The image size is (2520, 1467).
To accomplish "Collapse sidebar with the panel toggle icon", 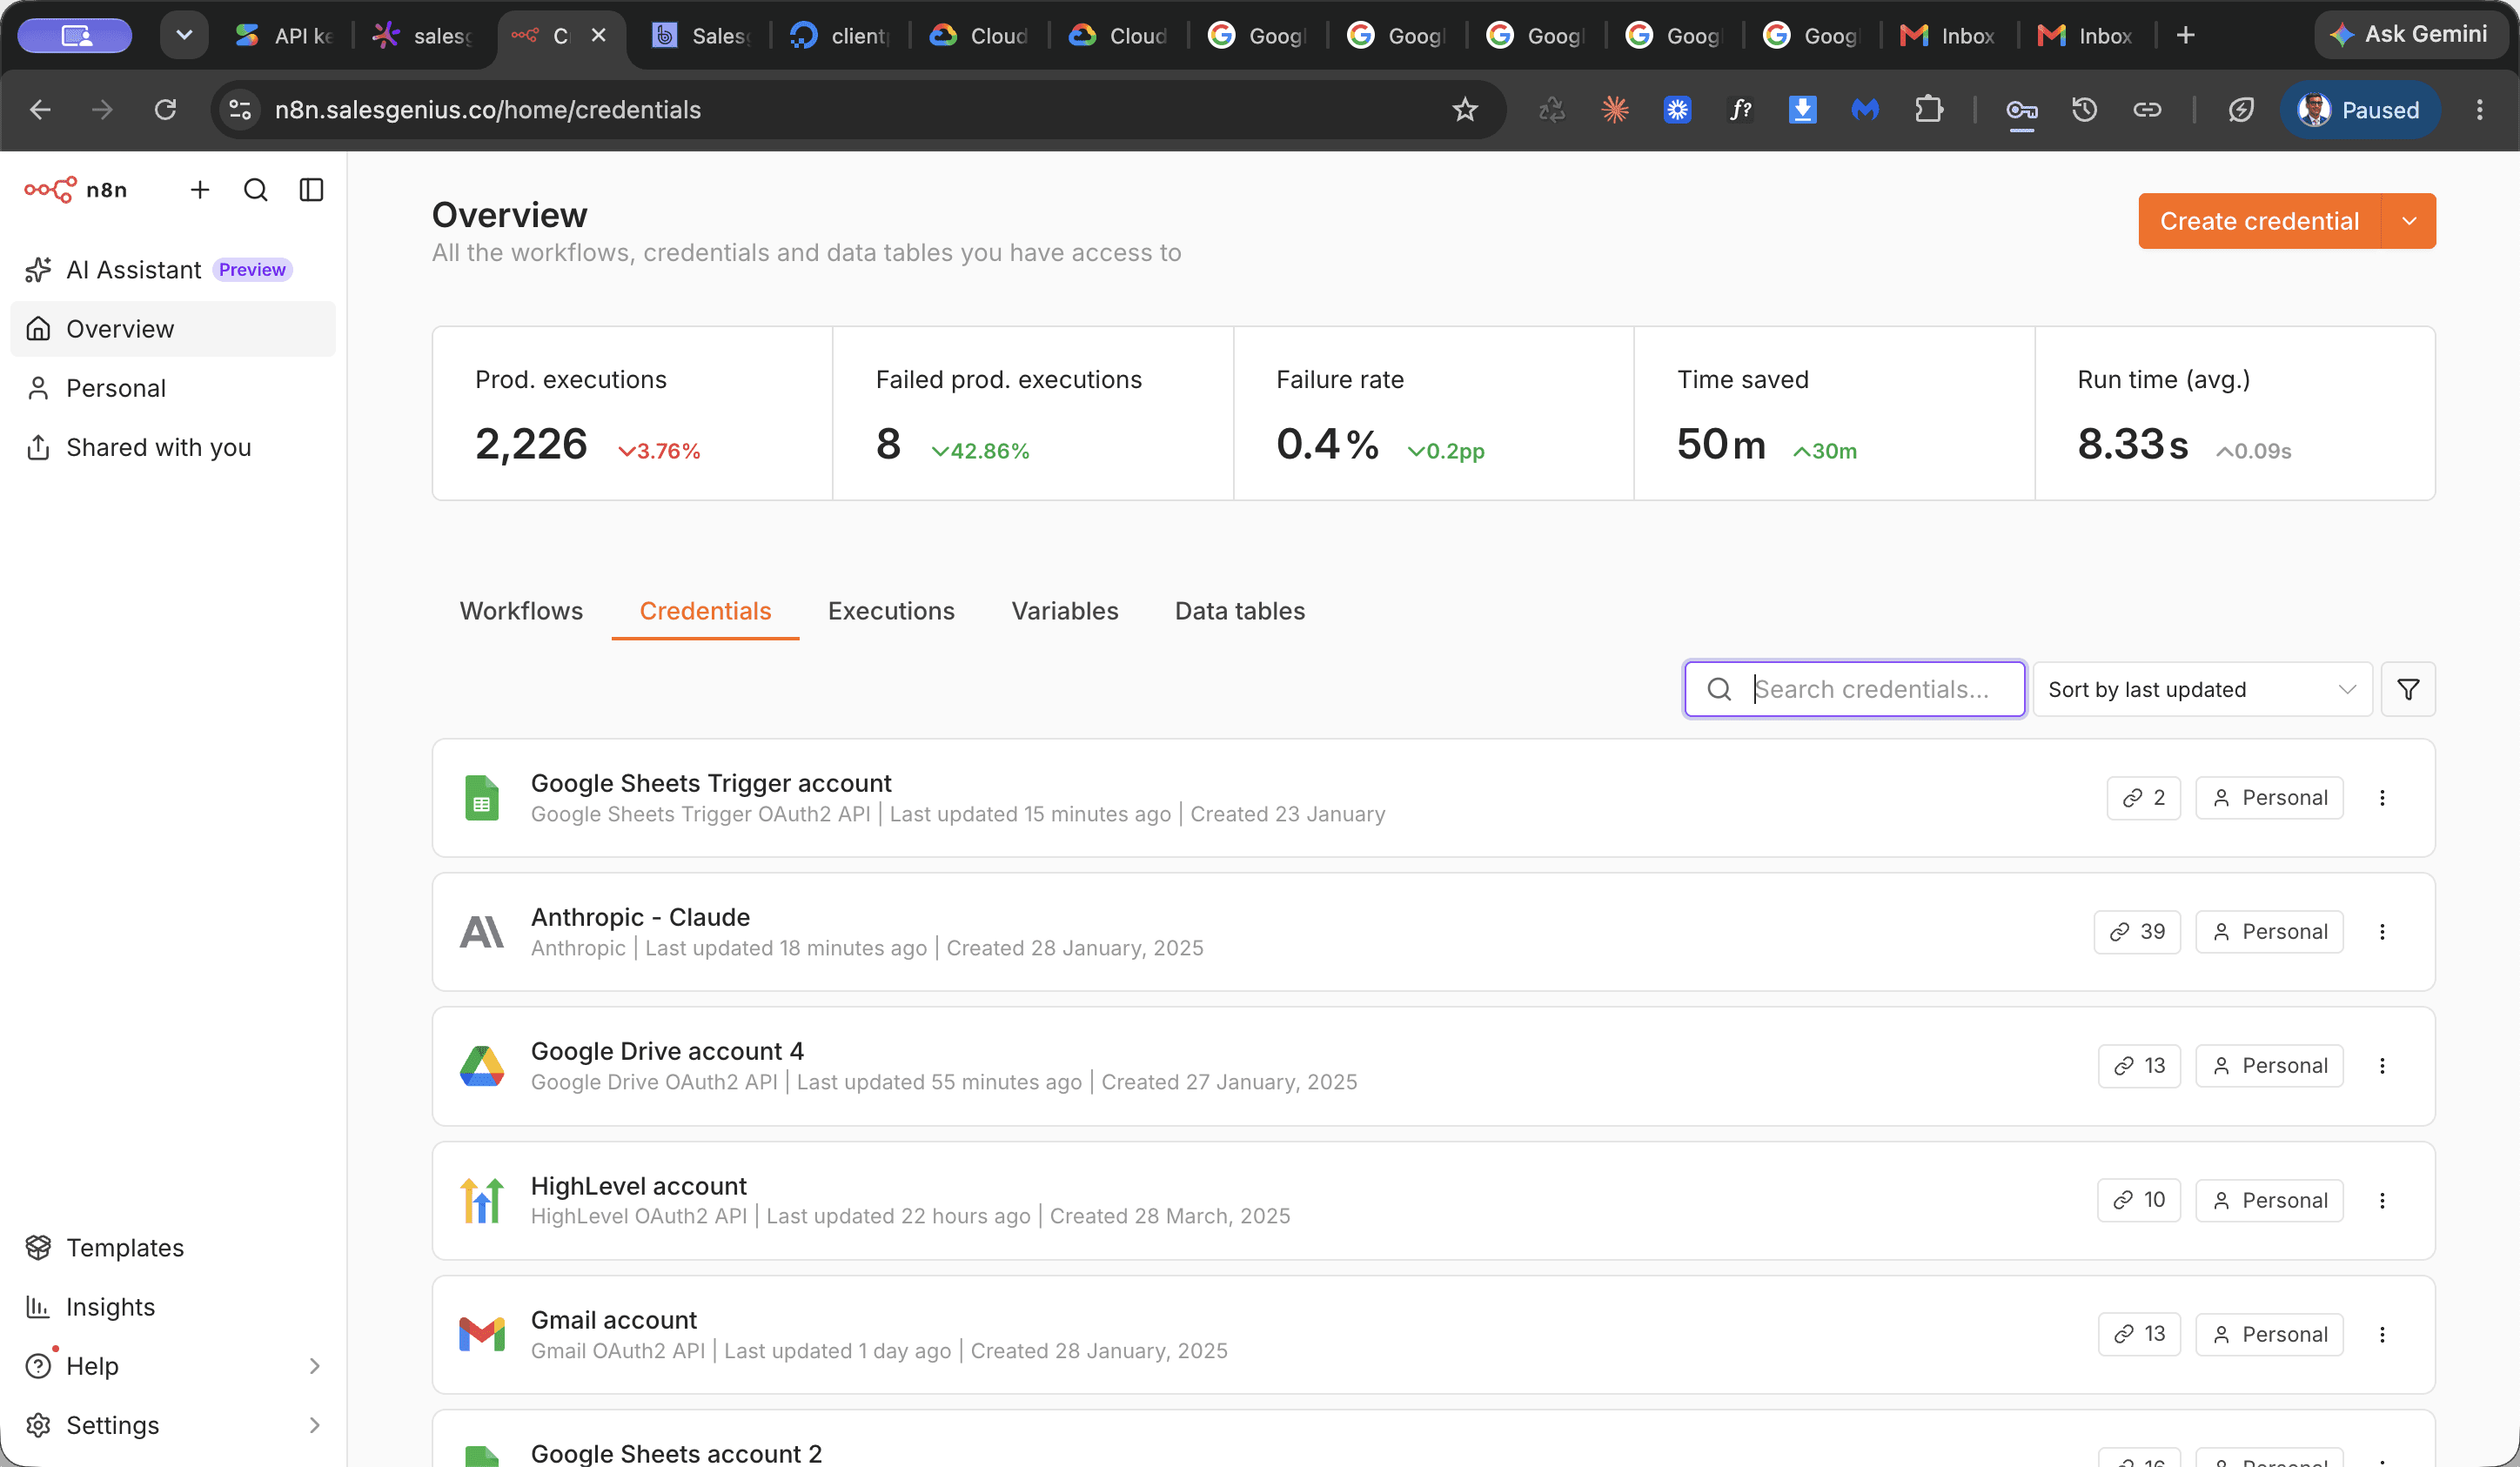I will point(312,190).
